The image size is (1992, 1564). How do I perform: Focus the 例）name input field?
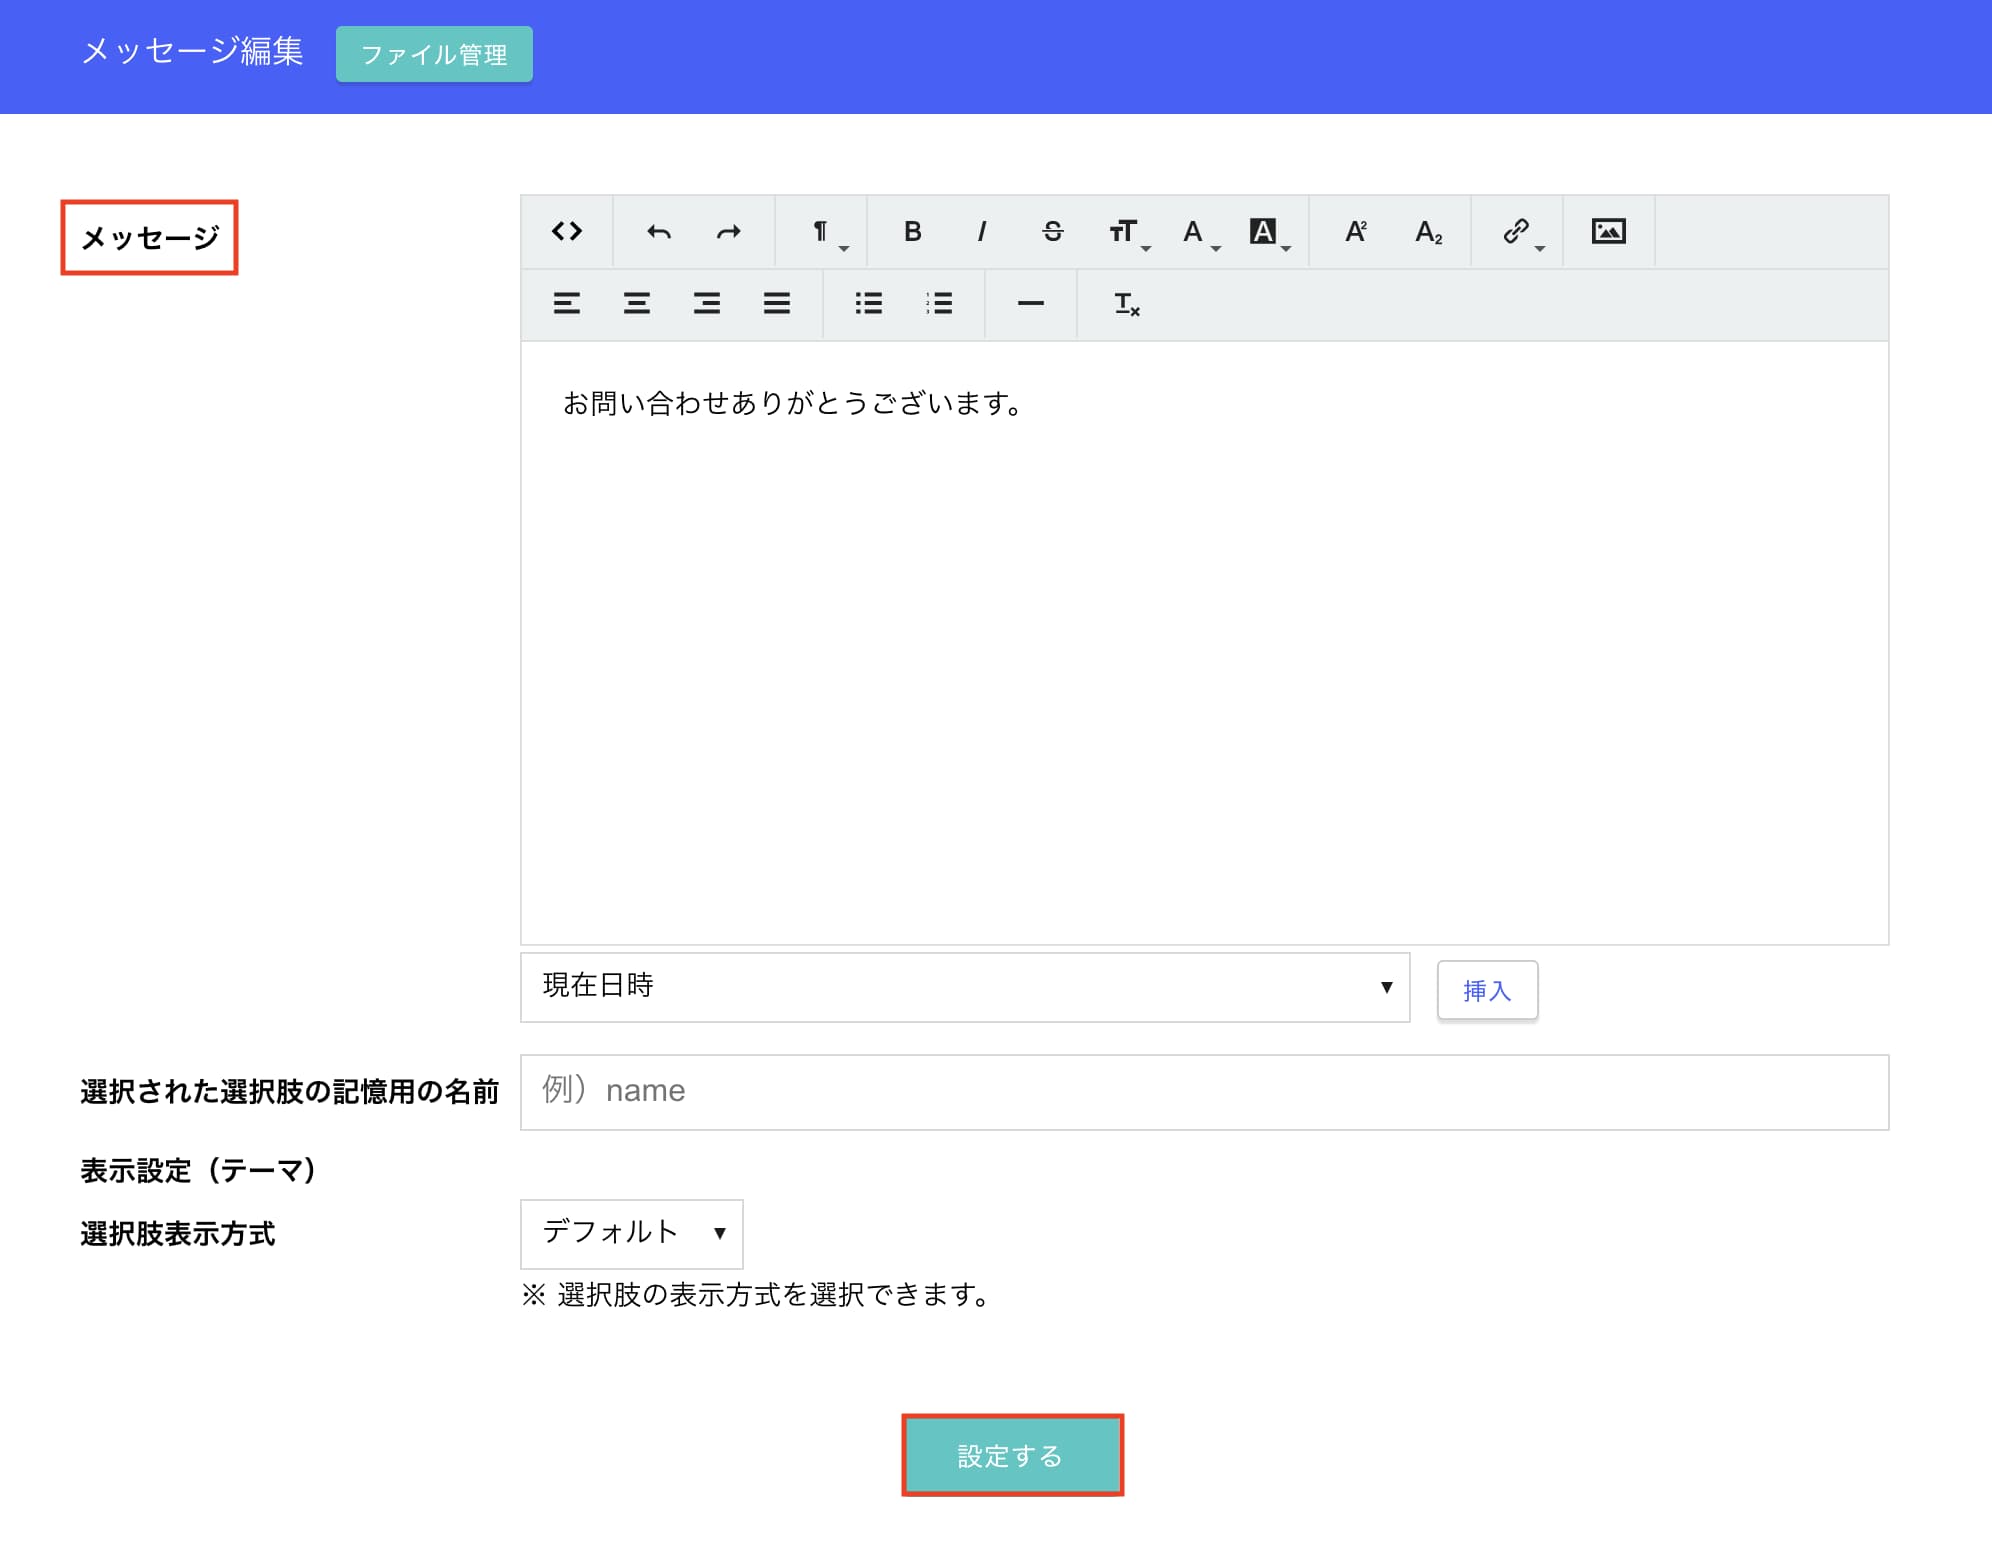(x=1204, y=1092)
